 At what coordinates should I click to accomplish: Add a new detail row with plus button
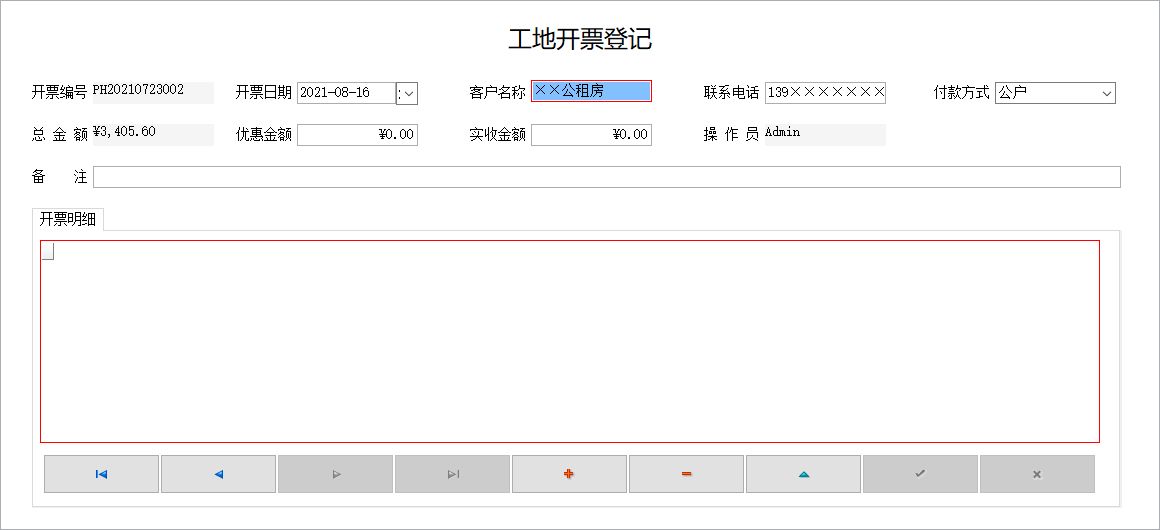coord(570,474)
